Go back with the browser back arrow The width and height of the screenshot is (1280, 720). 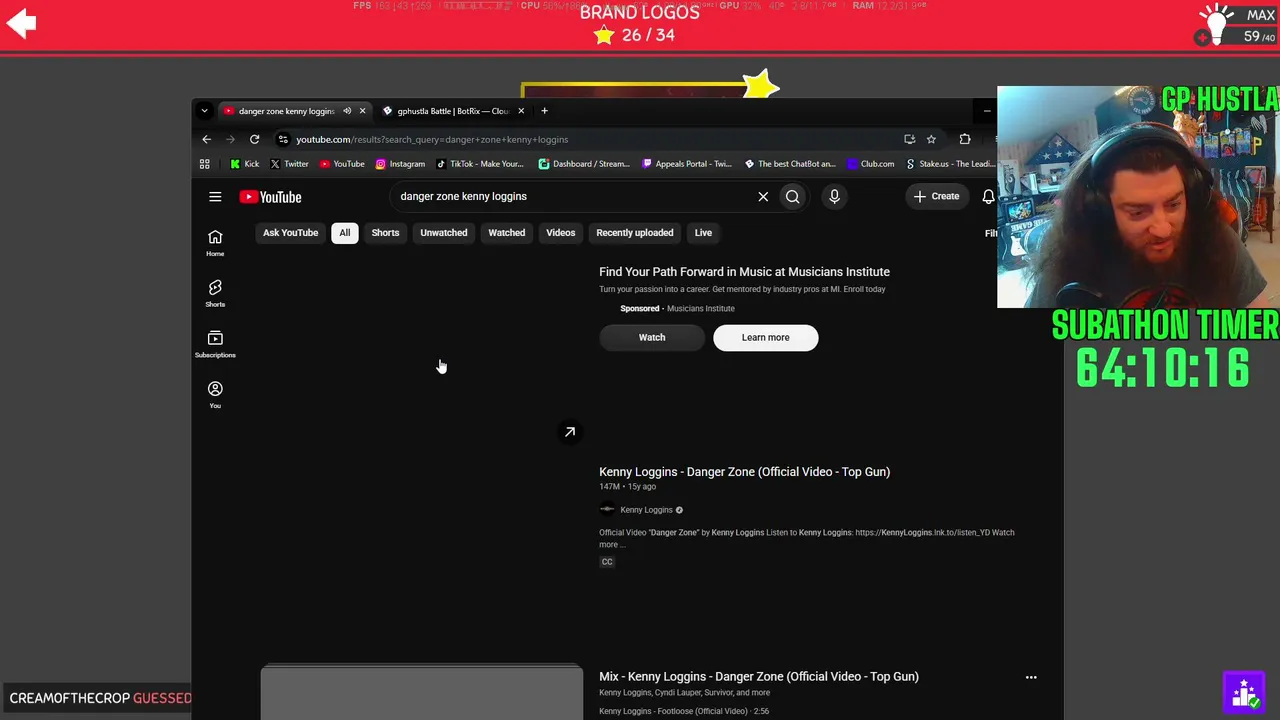(207, 139)
